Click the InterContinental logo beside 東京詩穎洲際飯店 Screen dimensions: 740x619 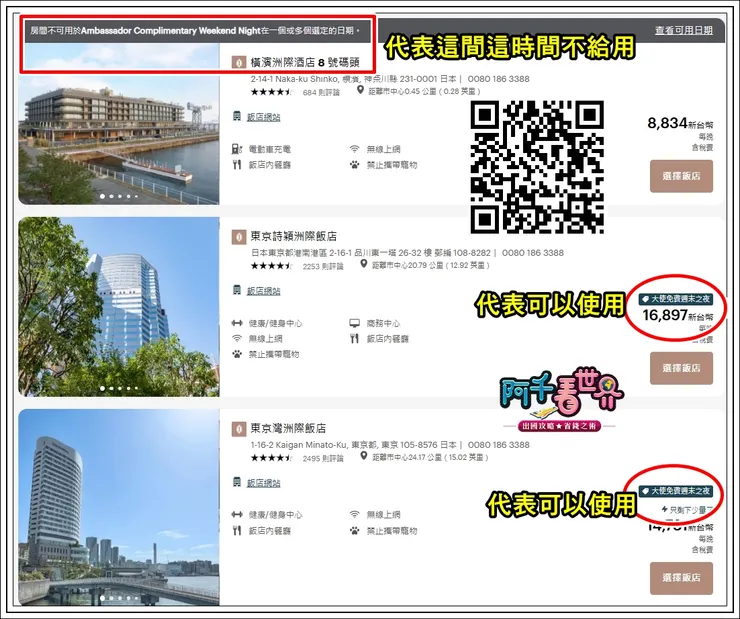point(239,236)
